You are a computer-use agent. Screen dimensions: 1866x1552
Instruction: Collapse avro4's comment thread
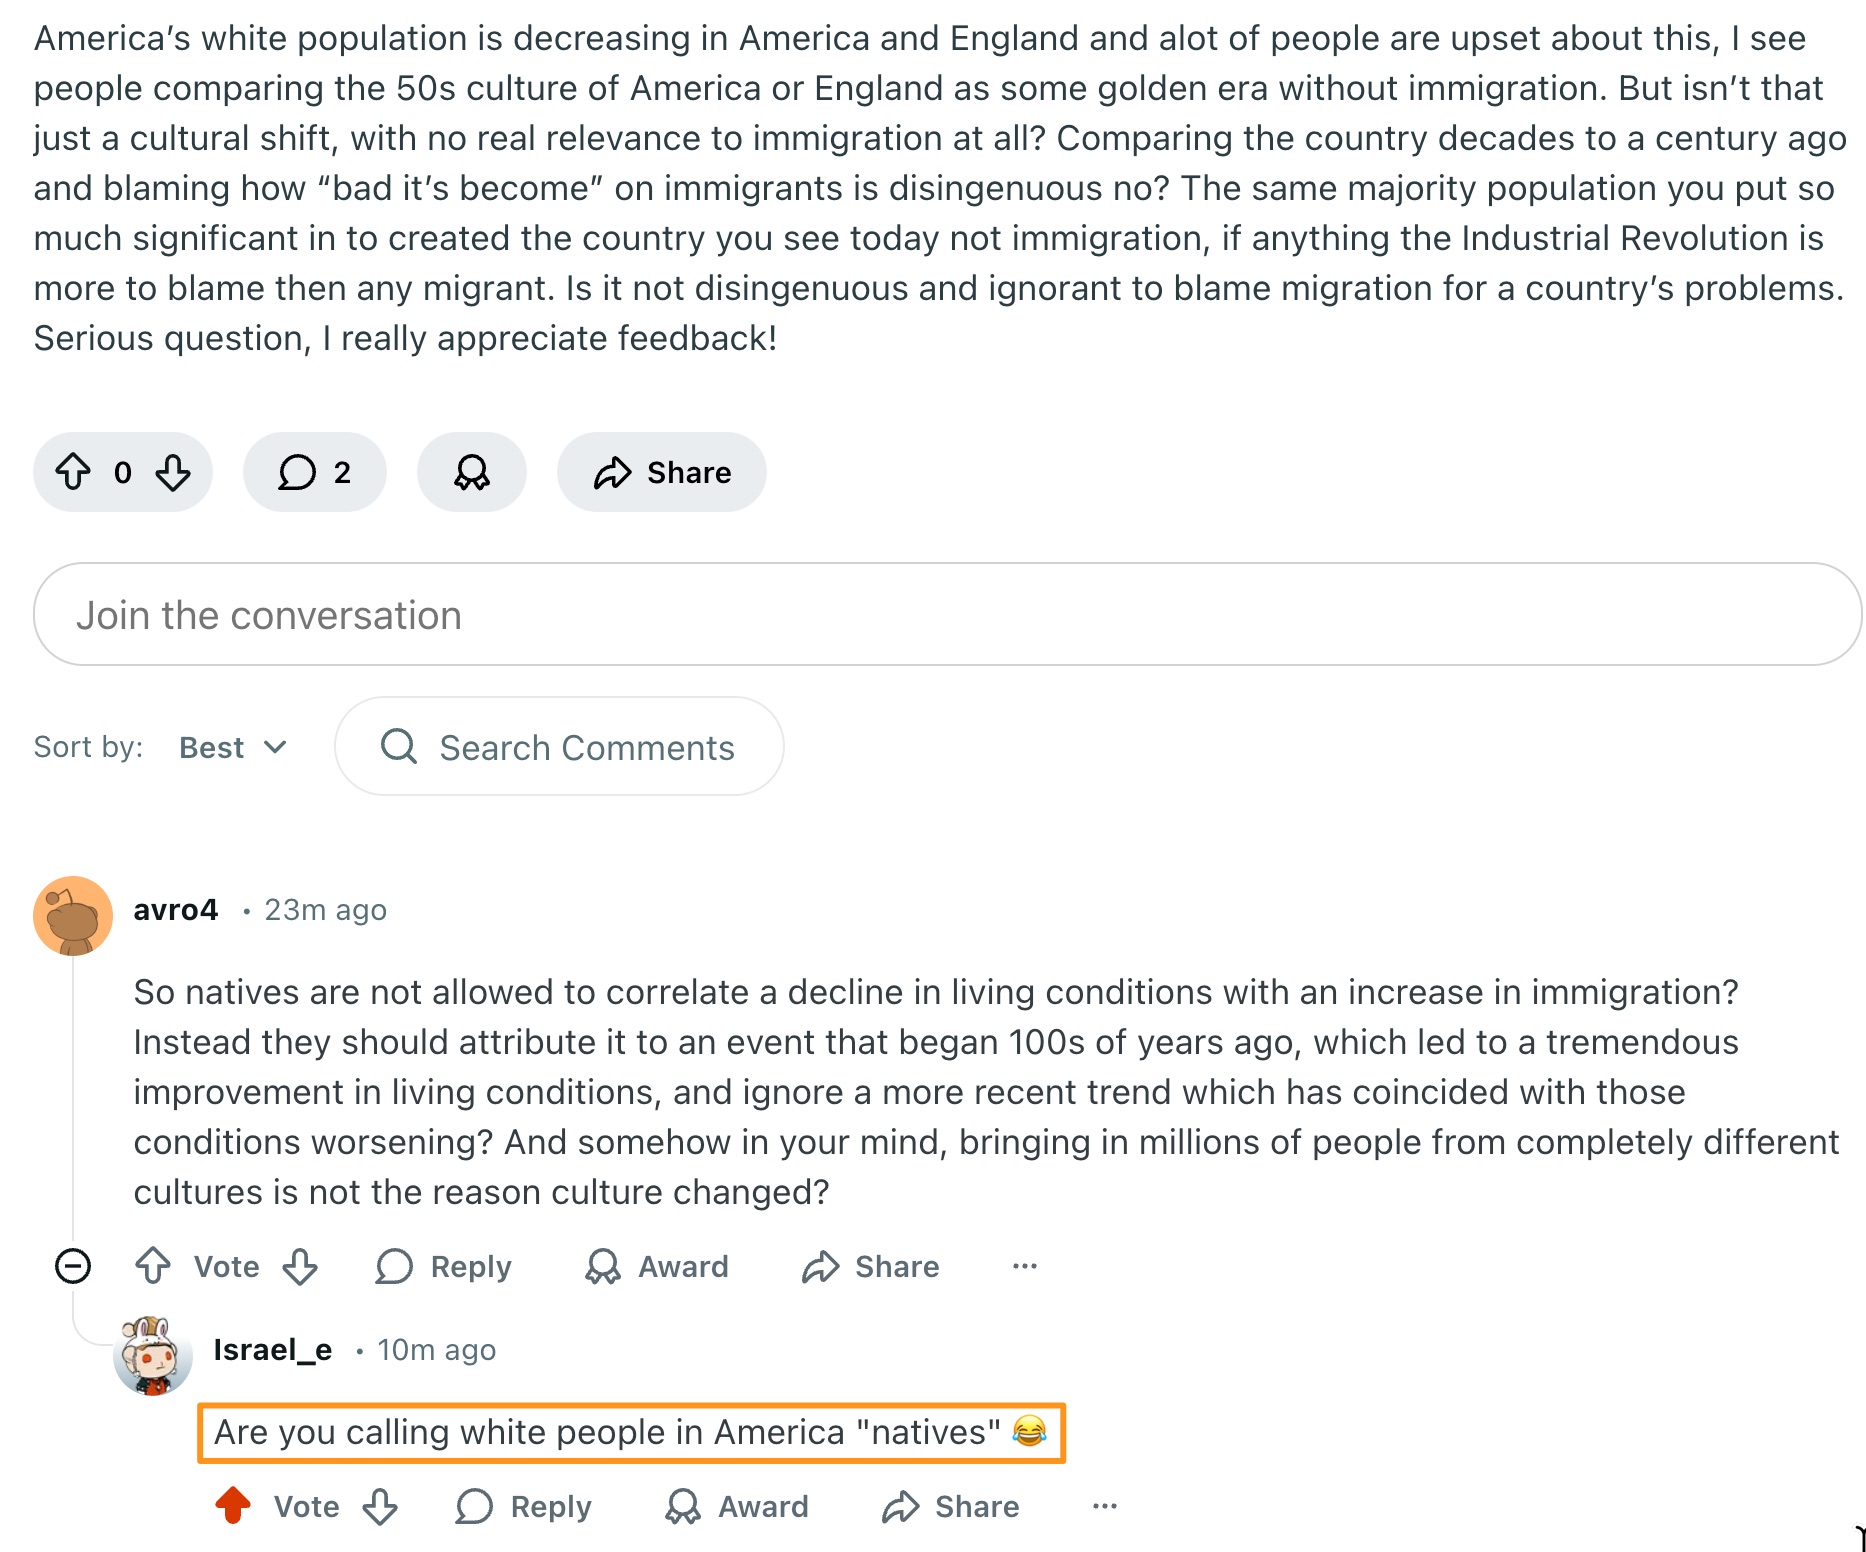(x=73, y=1265)
